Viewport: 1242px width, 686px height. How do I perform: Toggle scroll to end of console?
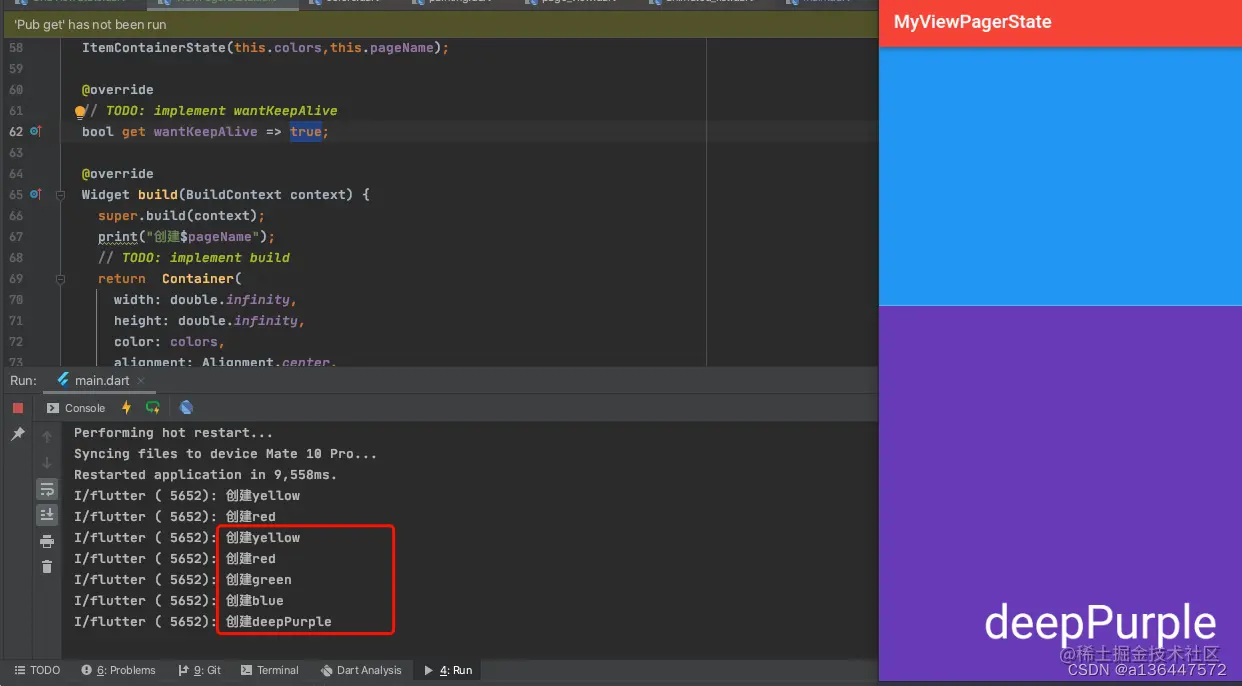coord(47,515)
